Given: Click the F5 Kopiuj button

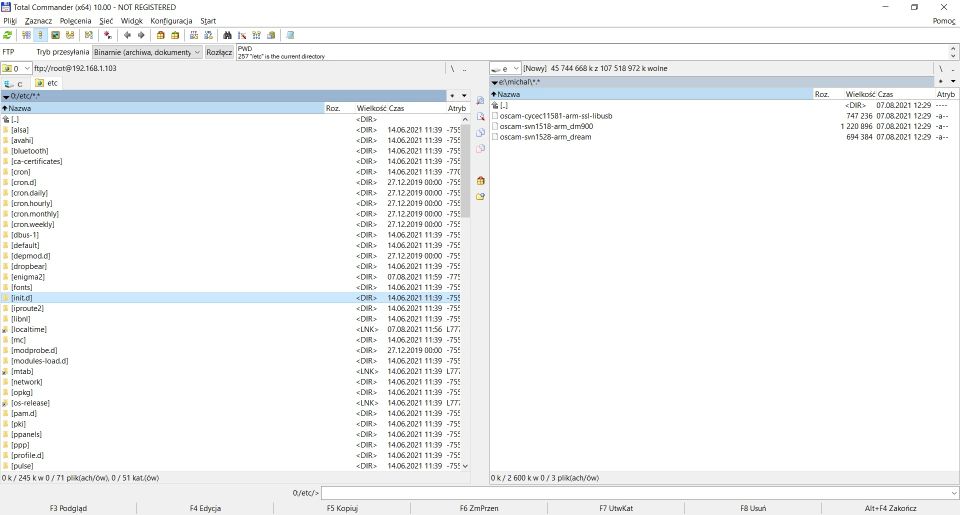Looking at the screenshot, I should (x=342, y=508).
